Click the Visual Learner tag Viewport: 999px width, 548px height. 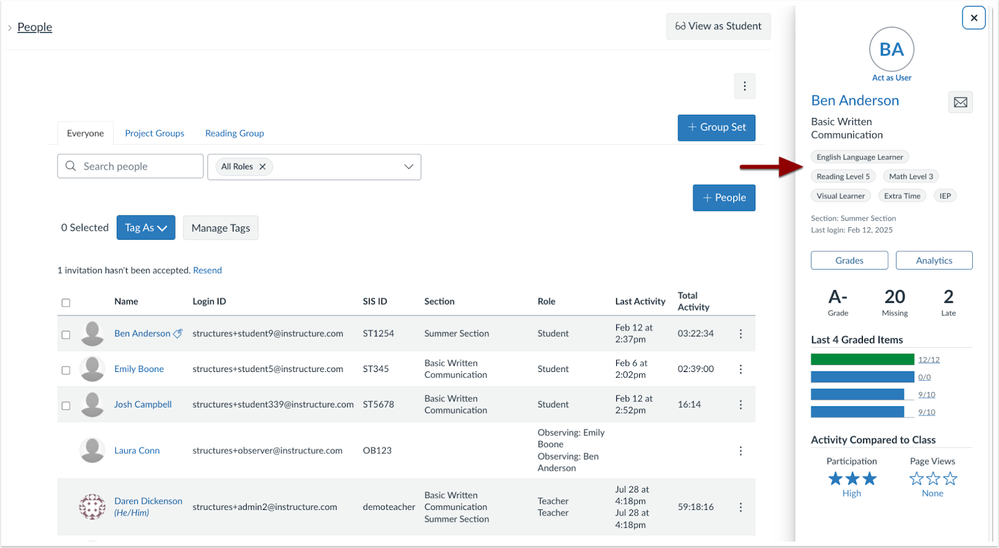(840, 196)
